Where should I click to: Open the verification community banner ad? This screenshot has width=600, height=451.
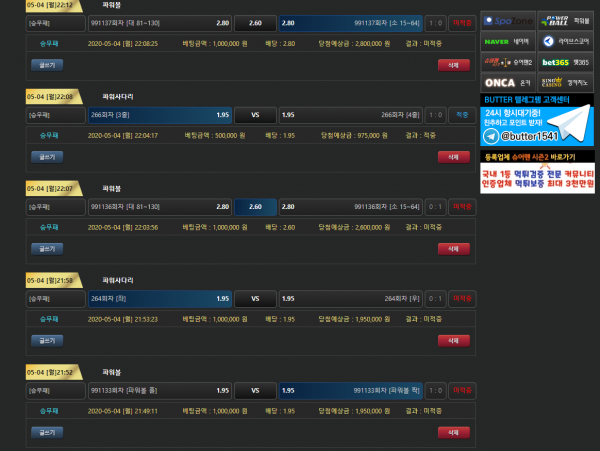click(x=537, y=177)
